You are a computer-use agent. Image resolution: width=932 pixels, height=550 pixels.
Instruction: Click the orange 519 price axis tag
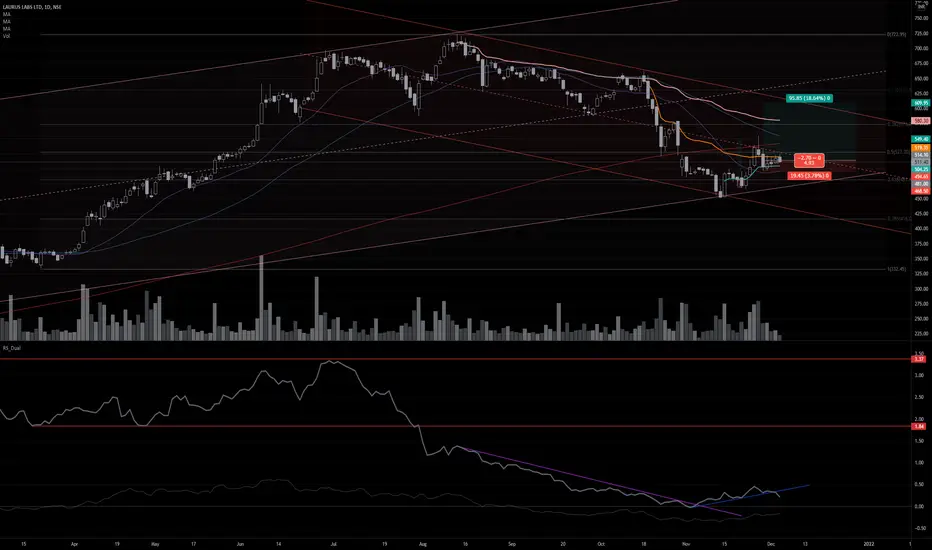pos(921,147)
